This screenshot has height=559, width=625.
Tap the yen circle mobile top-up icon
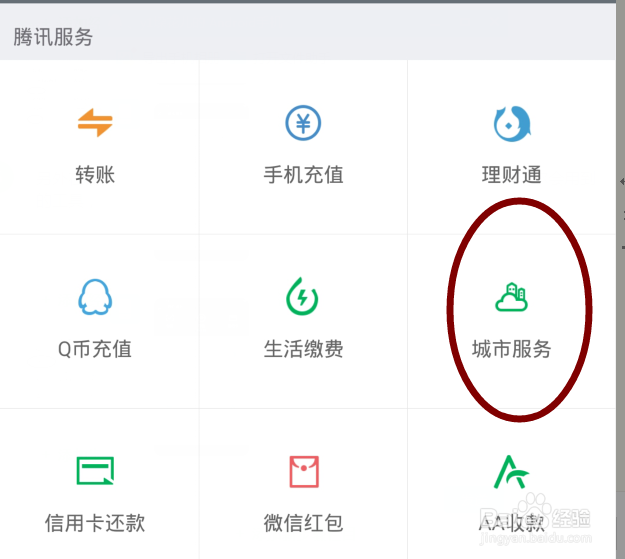[303, 123]
